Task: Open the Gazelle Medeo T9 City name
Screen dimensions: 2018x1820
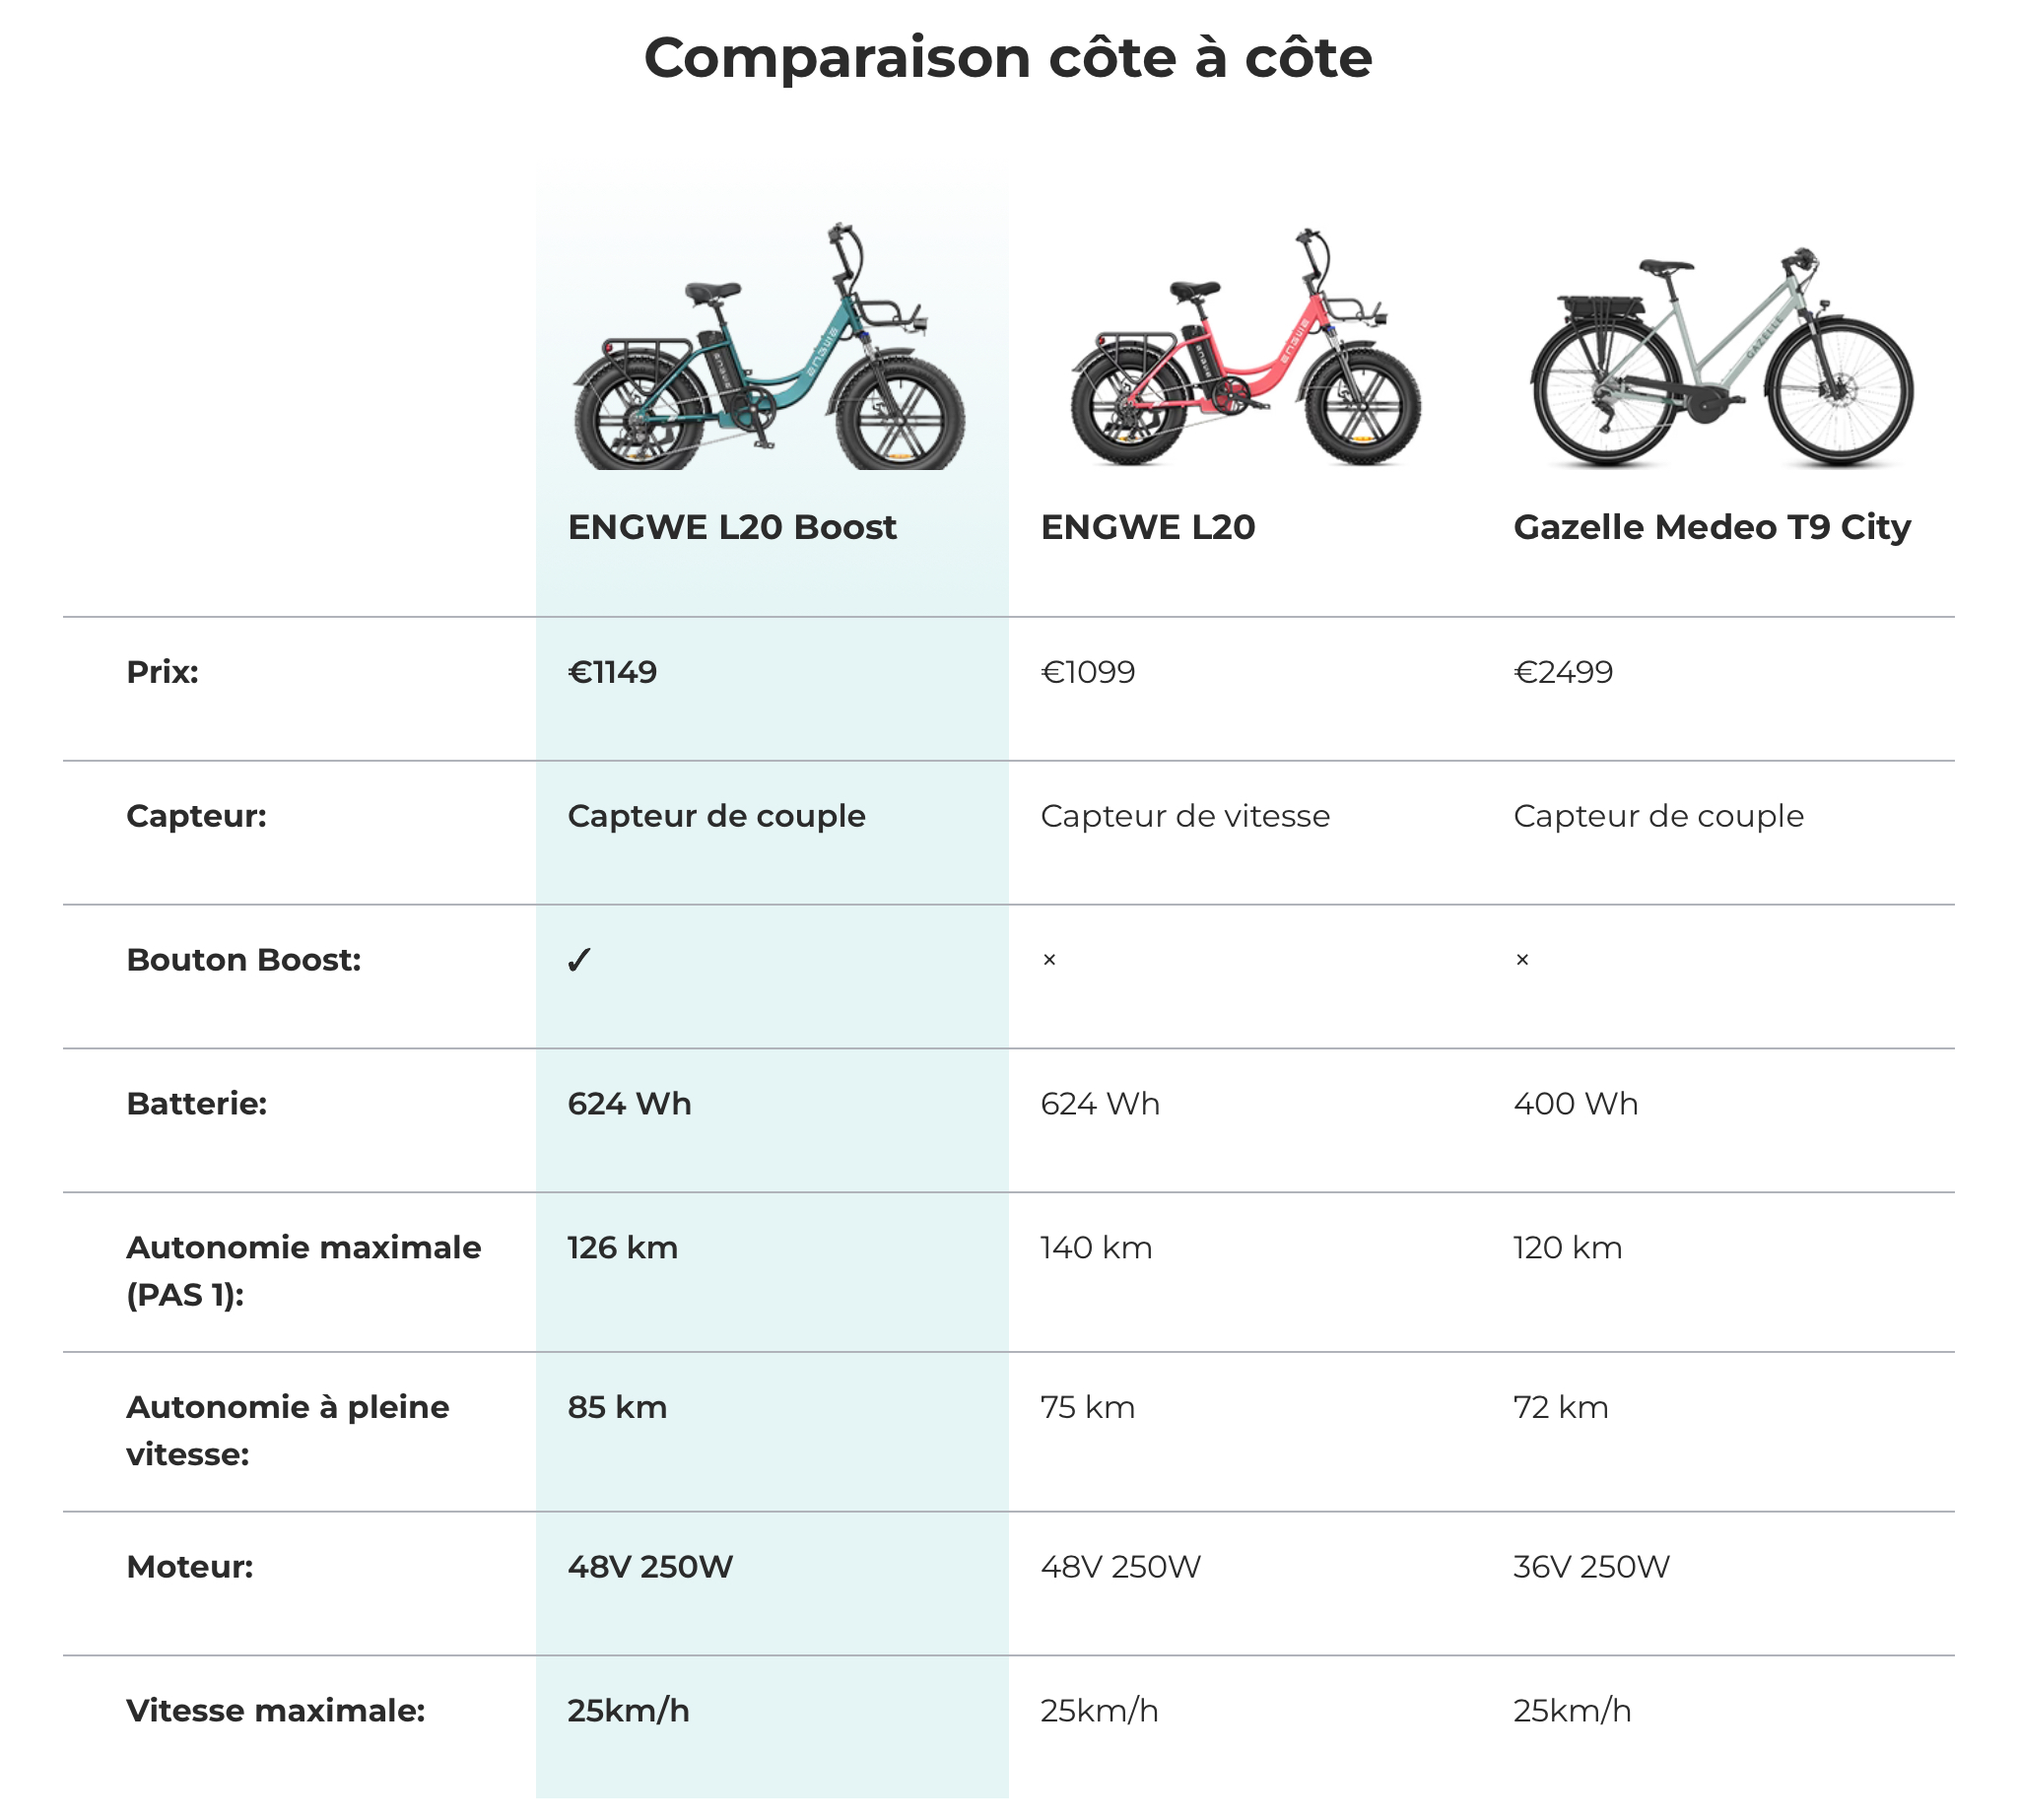Action: (x=1711, y=527)
